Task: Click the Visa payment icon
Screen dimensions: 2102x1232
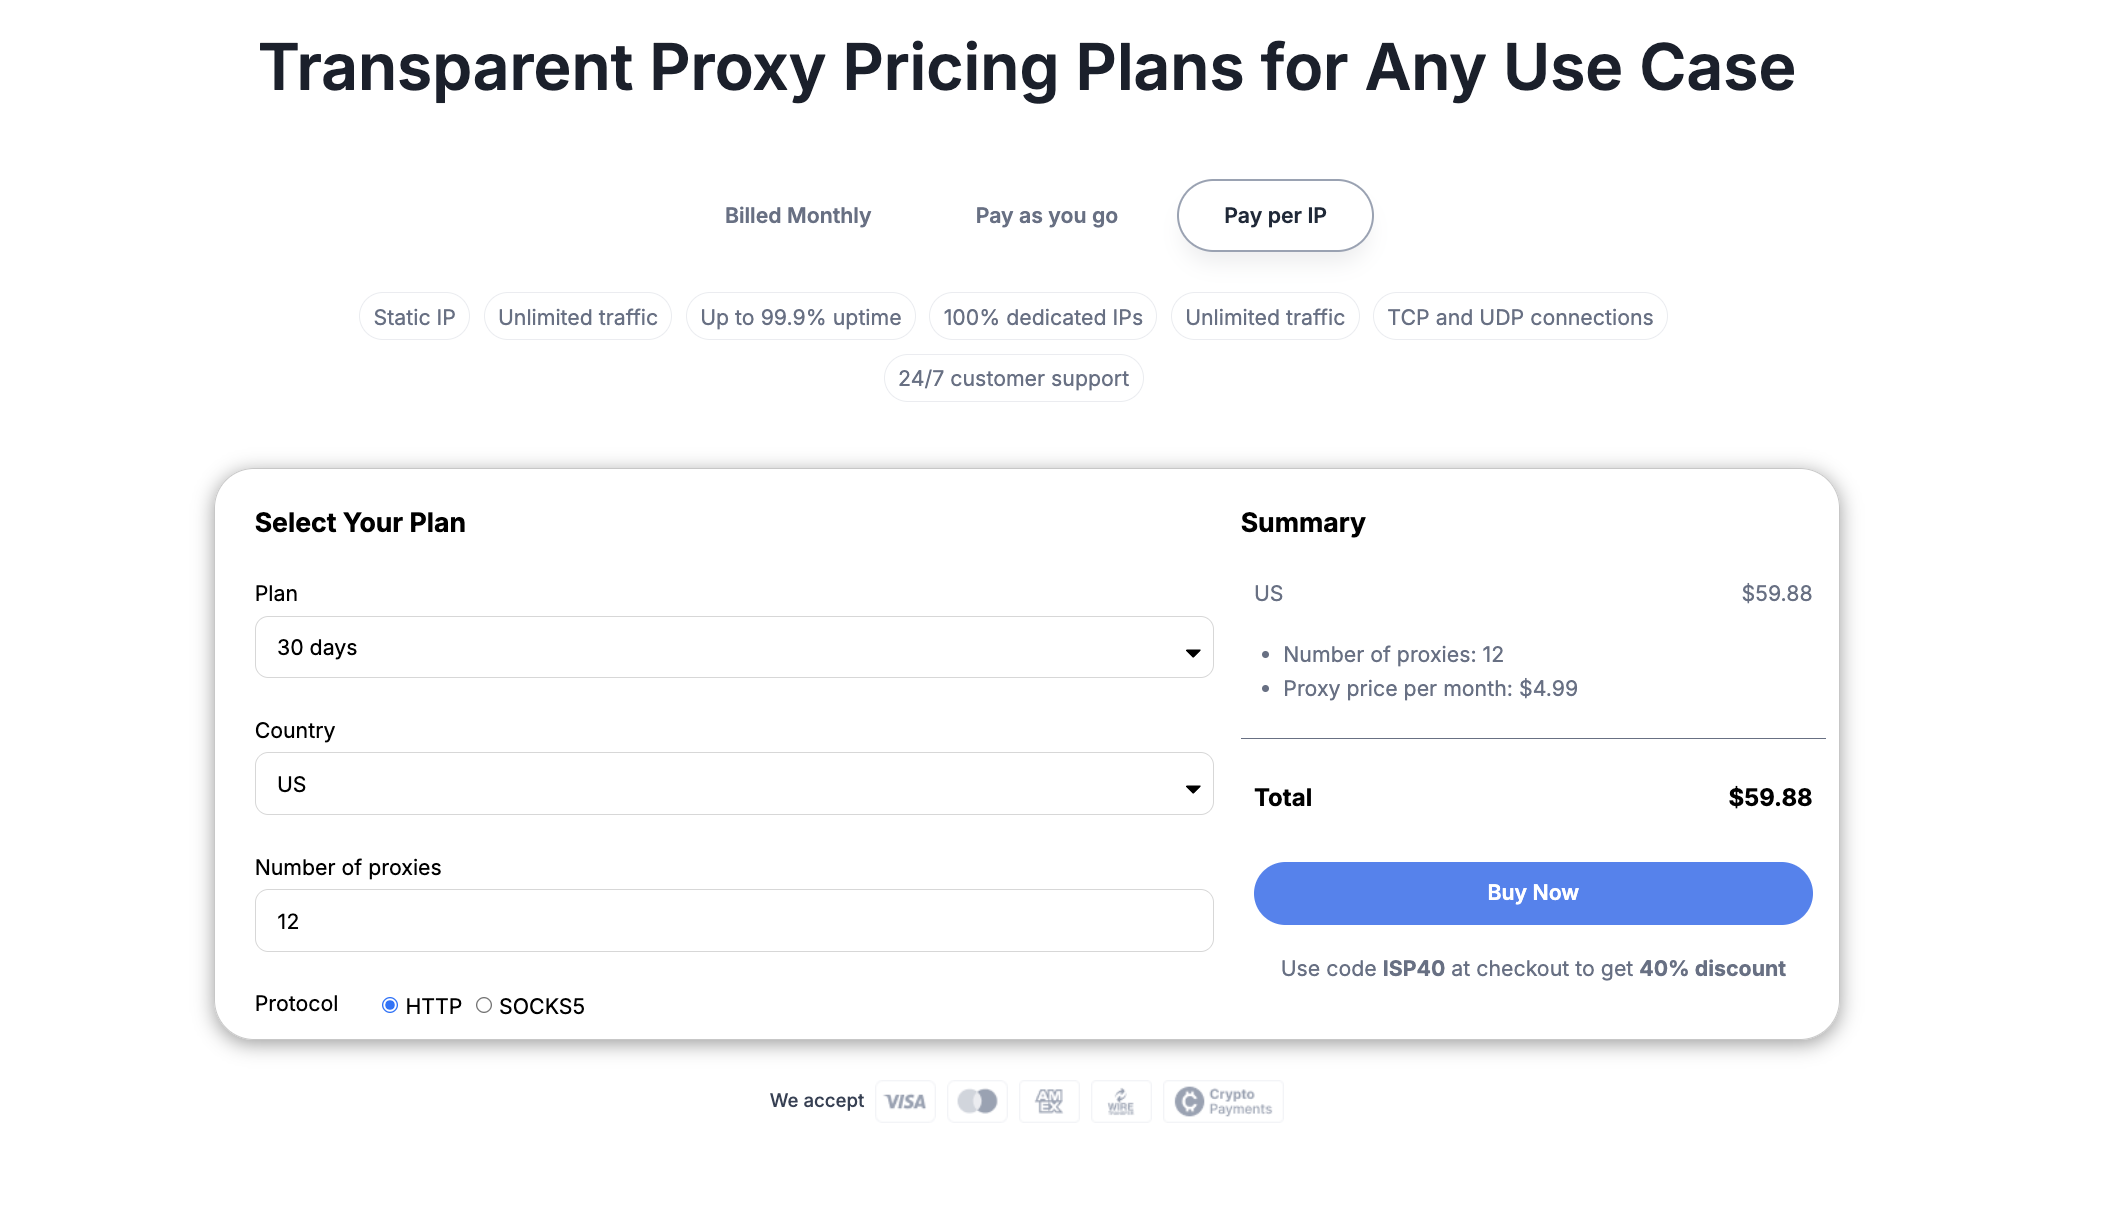Action: (x=905, y=1101)
